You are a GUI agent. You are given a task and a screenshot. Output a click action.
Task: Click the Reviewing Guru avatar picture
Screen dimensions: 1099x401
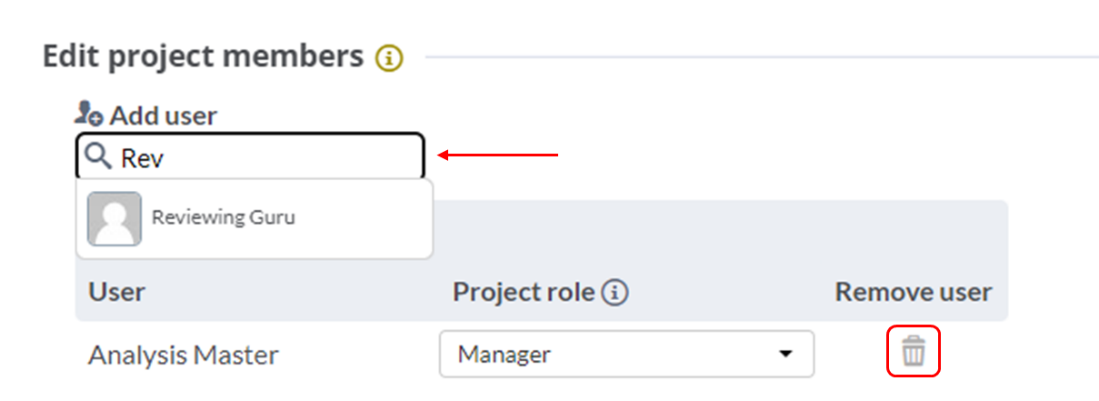tap(113, 218)
